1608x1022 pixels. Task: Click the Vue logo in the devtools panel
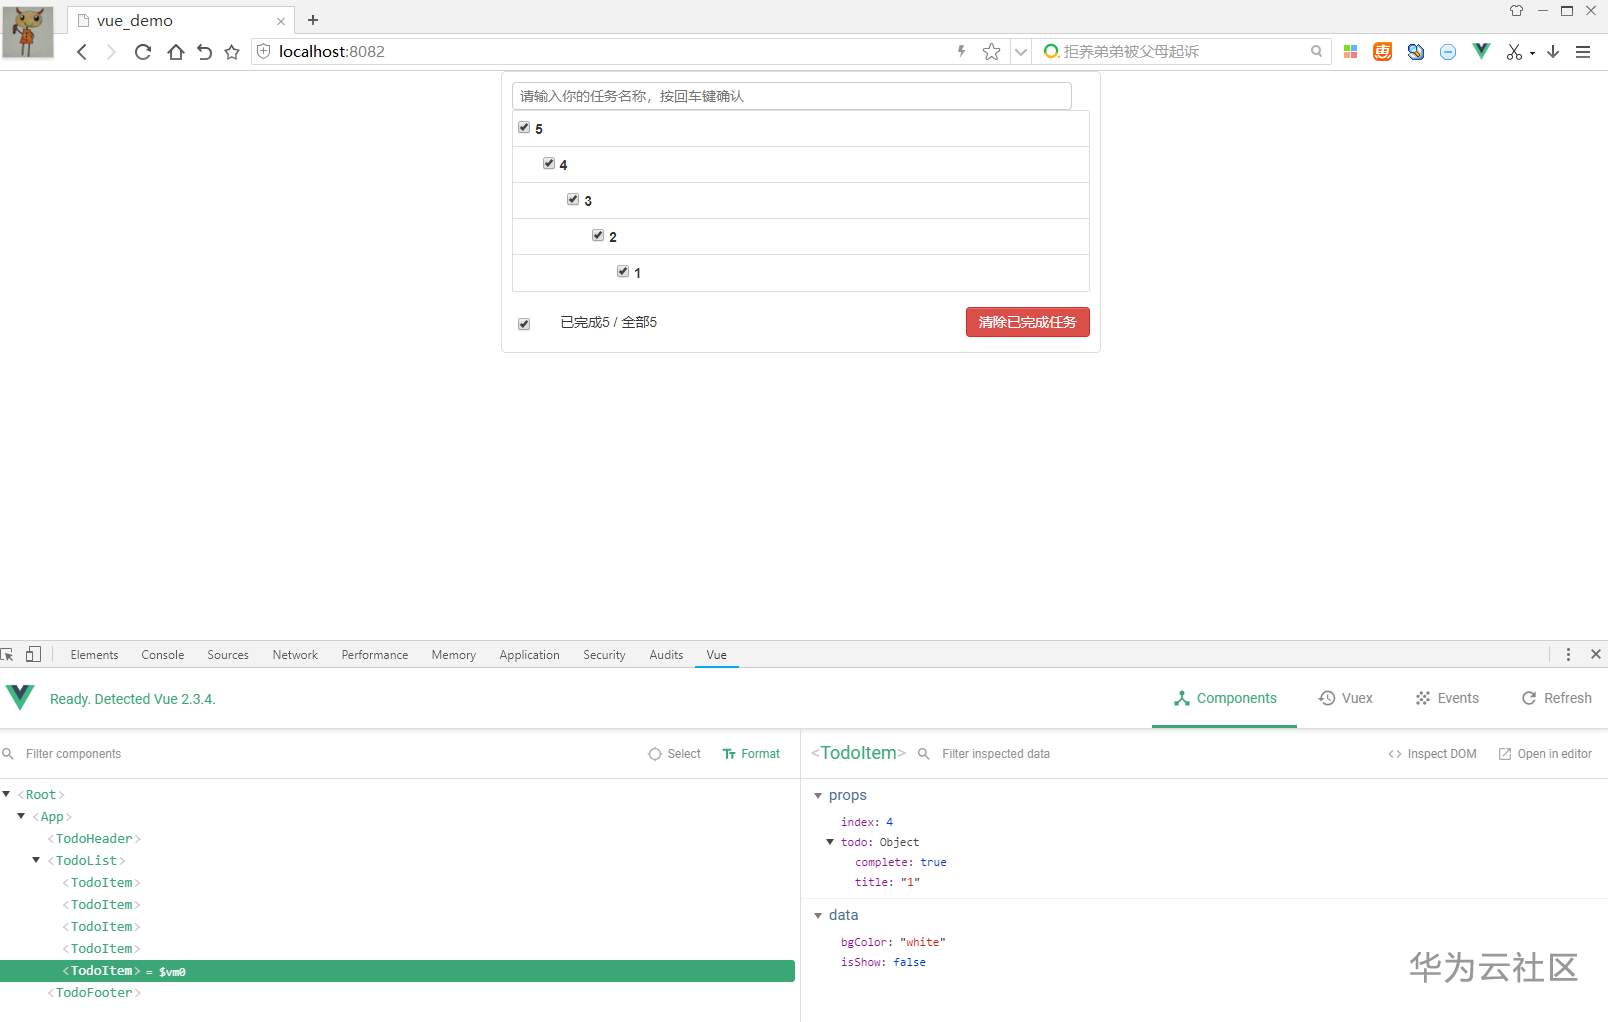20,697
